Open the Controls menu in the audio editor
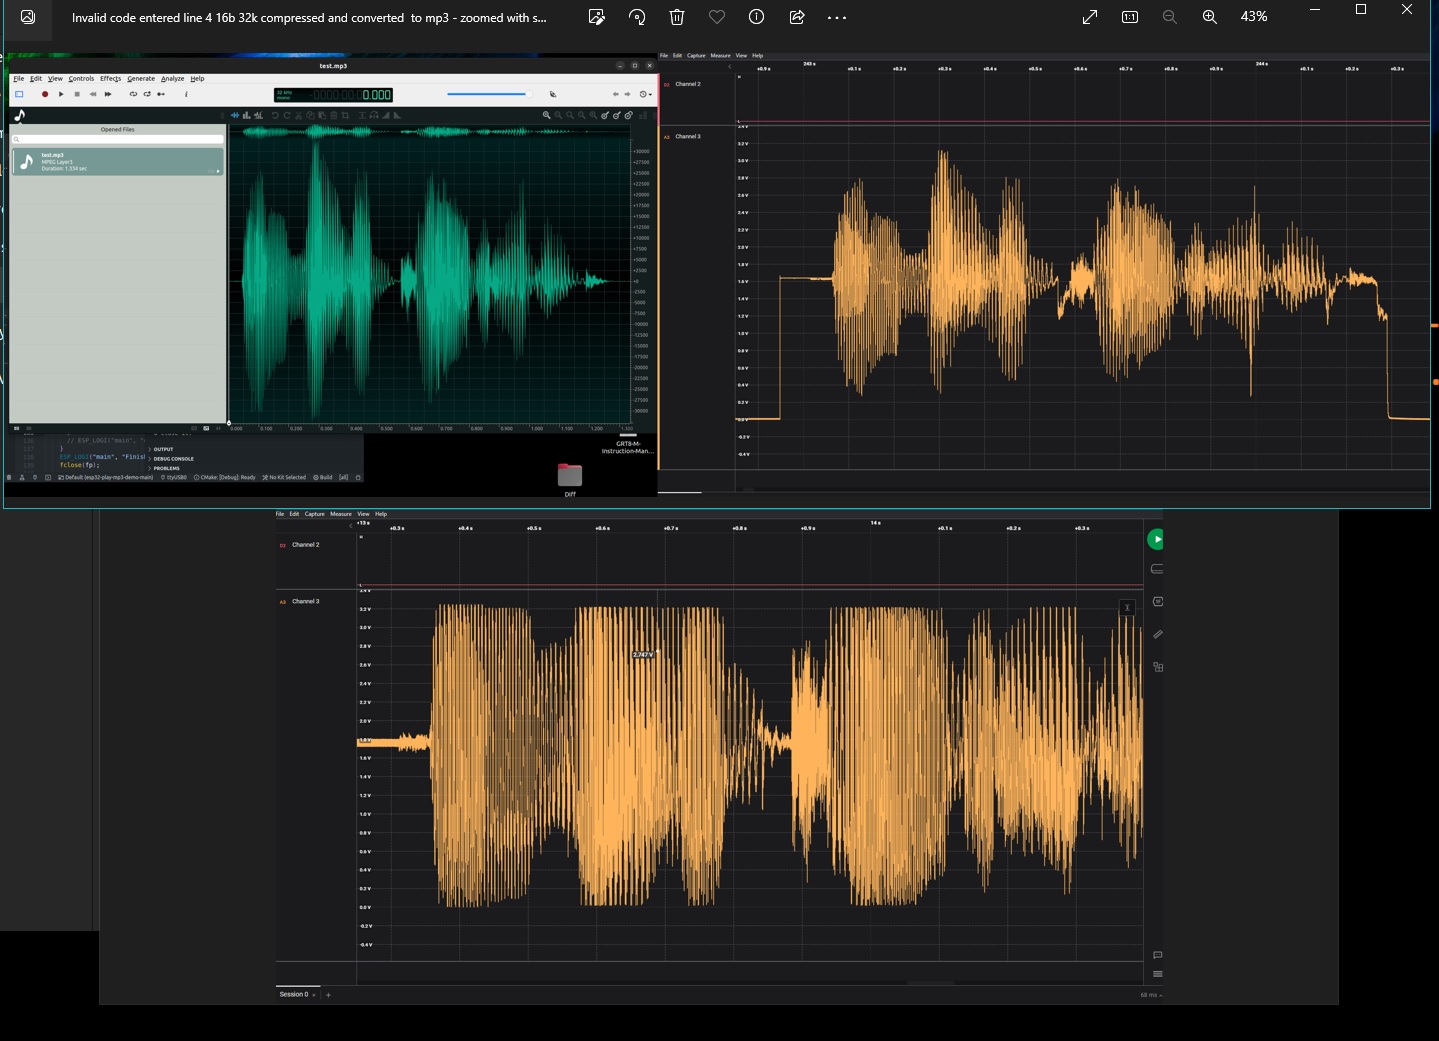 (x=81, y=78)
